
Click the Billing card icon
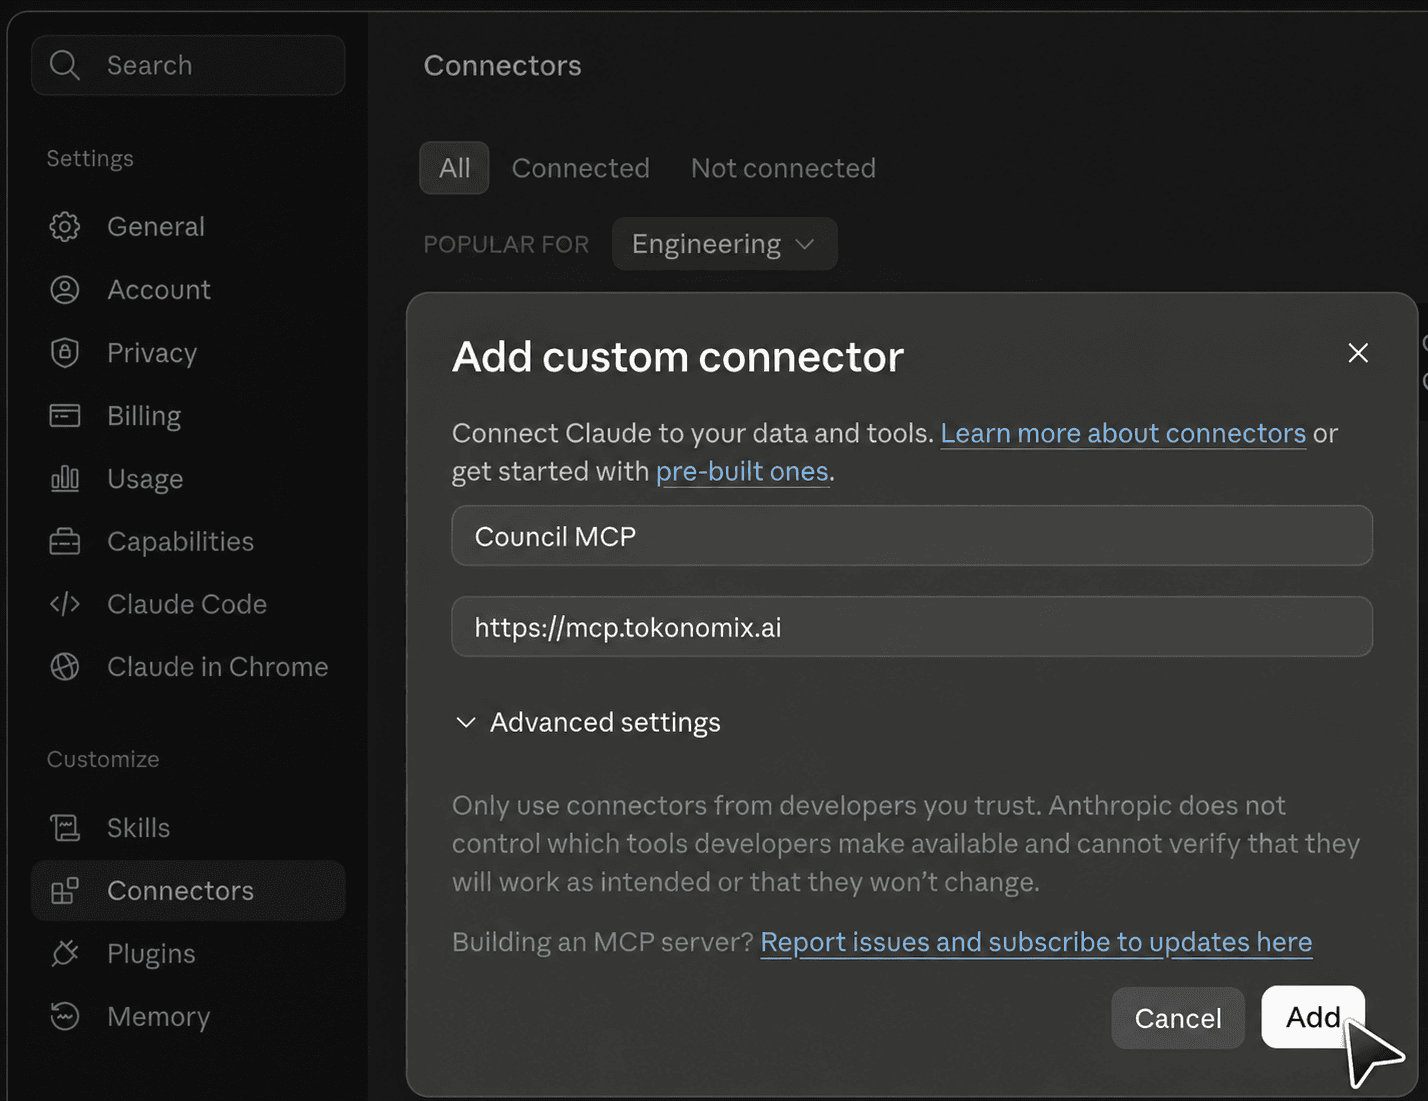65,416
